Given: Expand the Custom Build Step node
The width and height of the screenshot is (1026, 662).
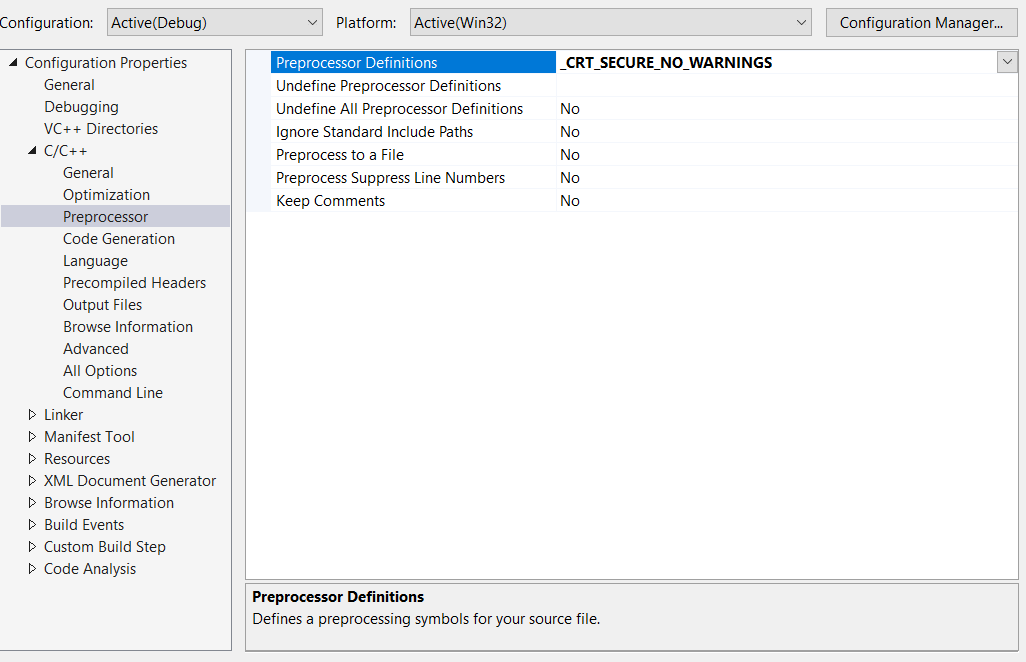Looking at the screenshot, I should pos(33,546).
